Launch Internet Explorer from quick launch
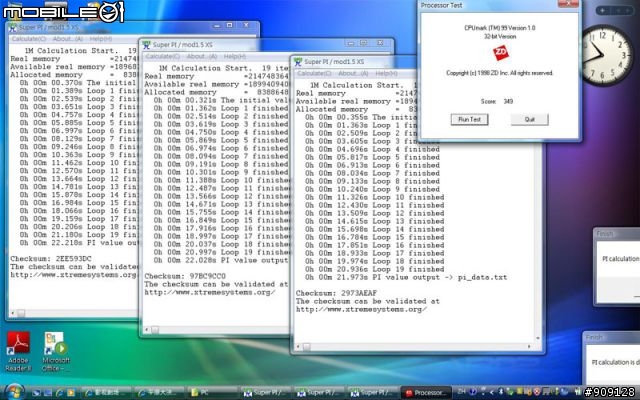The image size is (640, 400). click(60, 393)
